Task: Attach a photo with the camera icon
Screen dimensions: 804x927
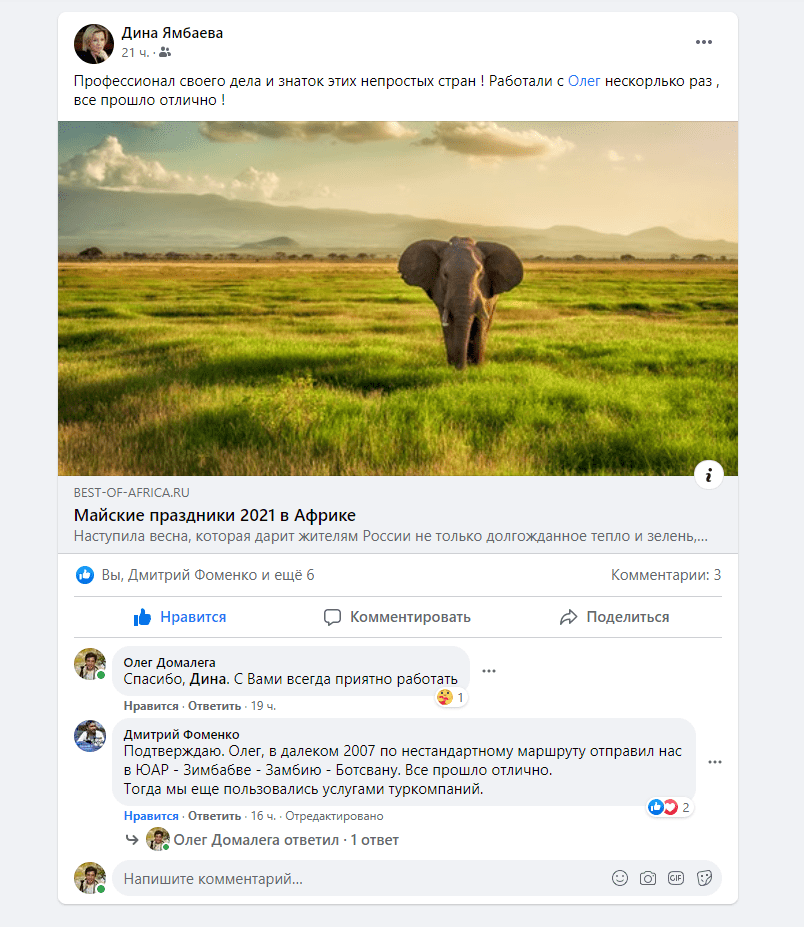Action: click(x=648, y=878)
